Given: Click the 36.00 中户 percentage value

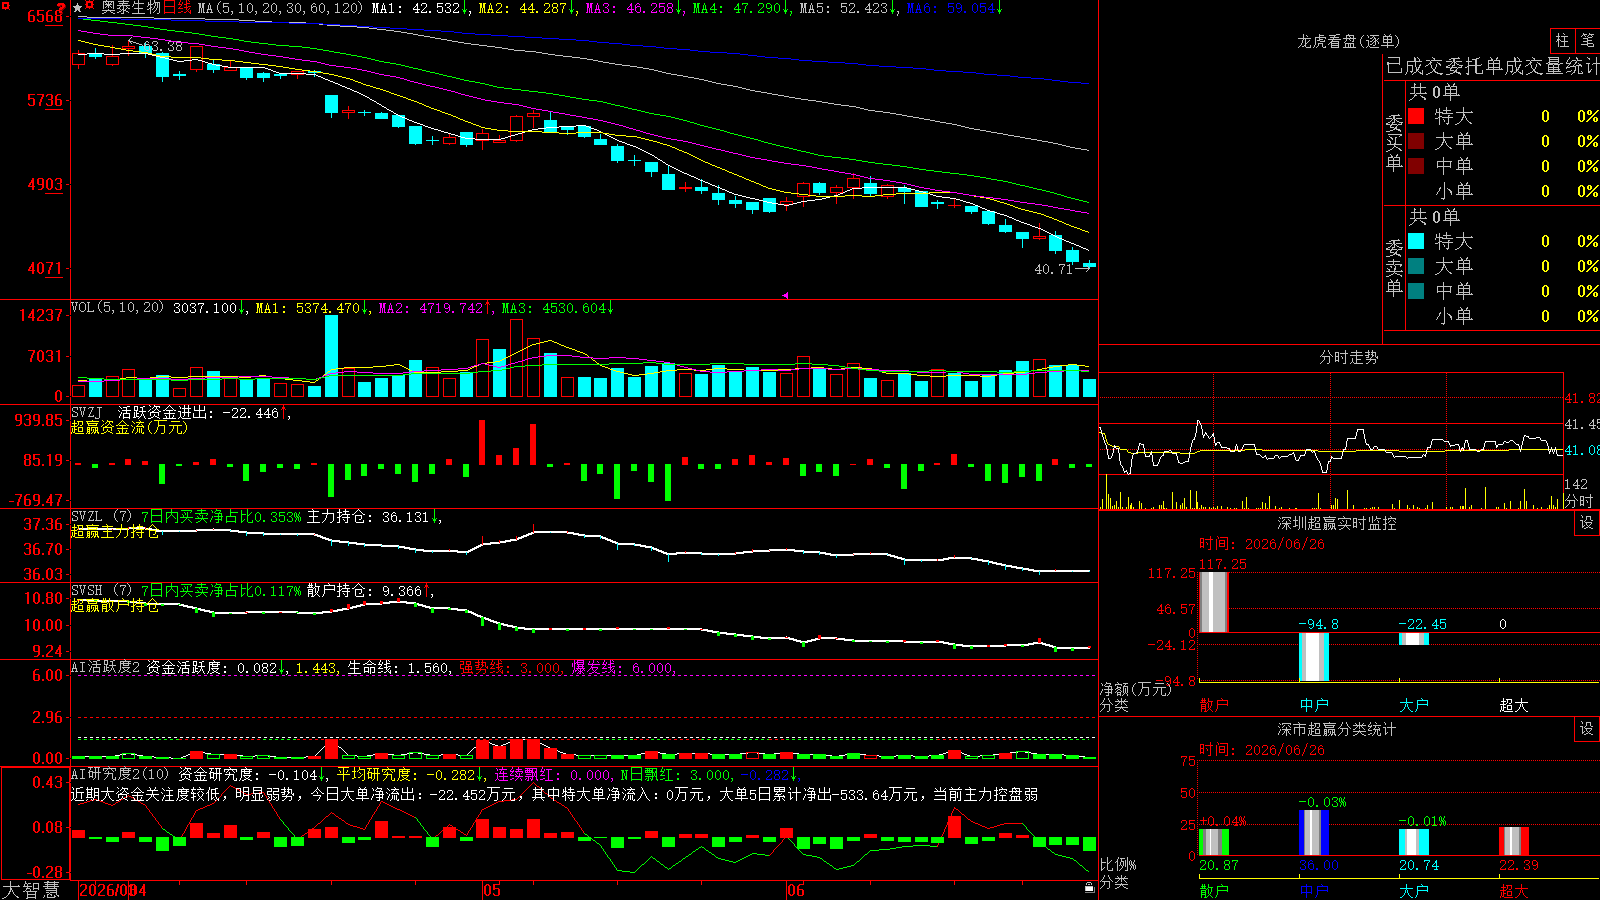Looking at the screenshot, I should click(1318, 866).
